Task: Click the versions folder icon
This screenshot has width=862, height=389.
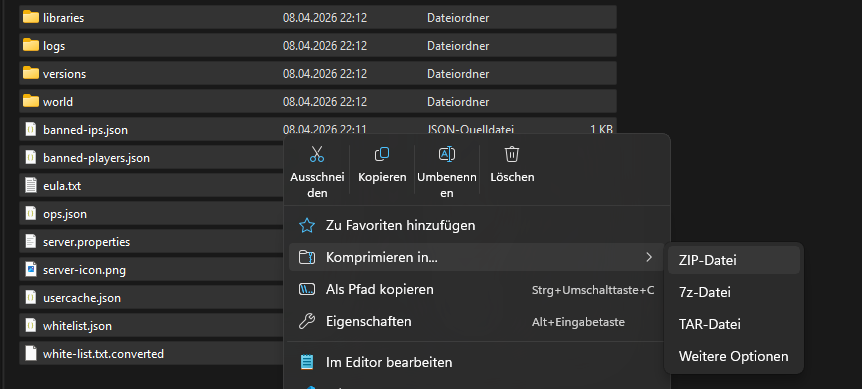Action: click(31, 73)
